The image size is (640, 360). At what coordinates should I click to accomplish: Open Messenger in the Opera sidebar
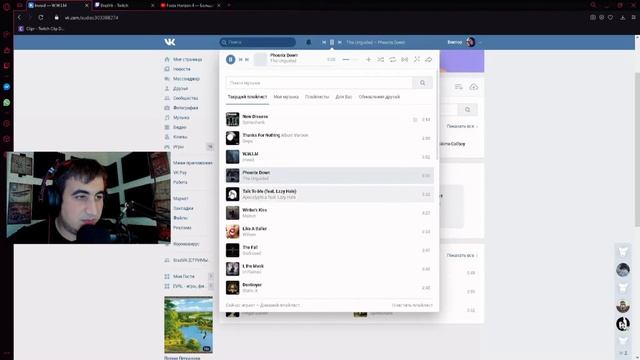[7, 87]
